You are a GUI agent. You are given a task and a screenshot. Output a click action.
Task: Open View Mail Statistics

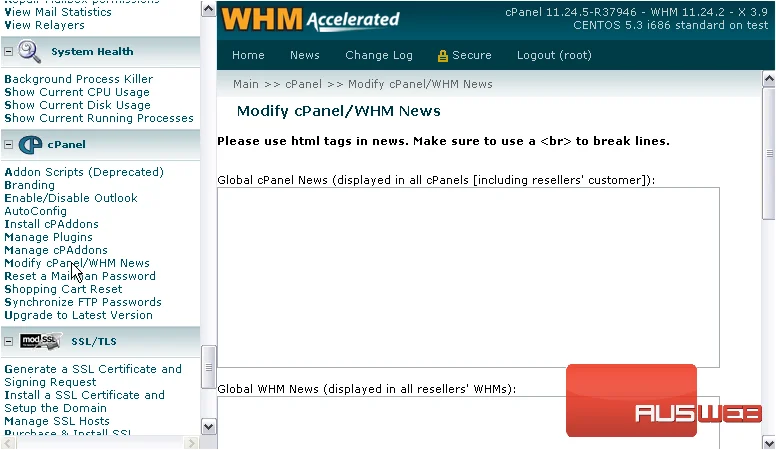point(58,12)
